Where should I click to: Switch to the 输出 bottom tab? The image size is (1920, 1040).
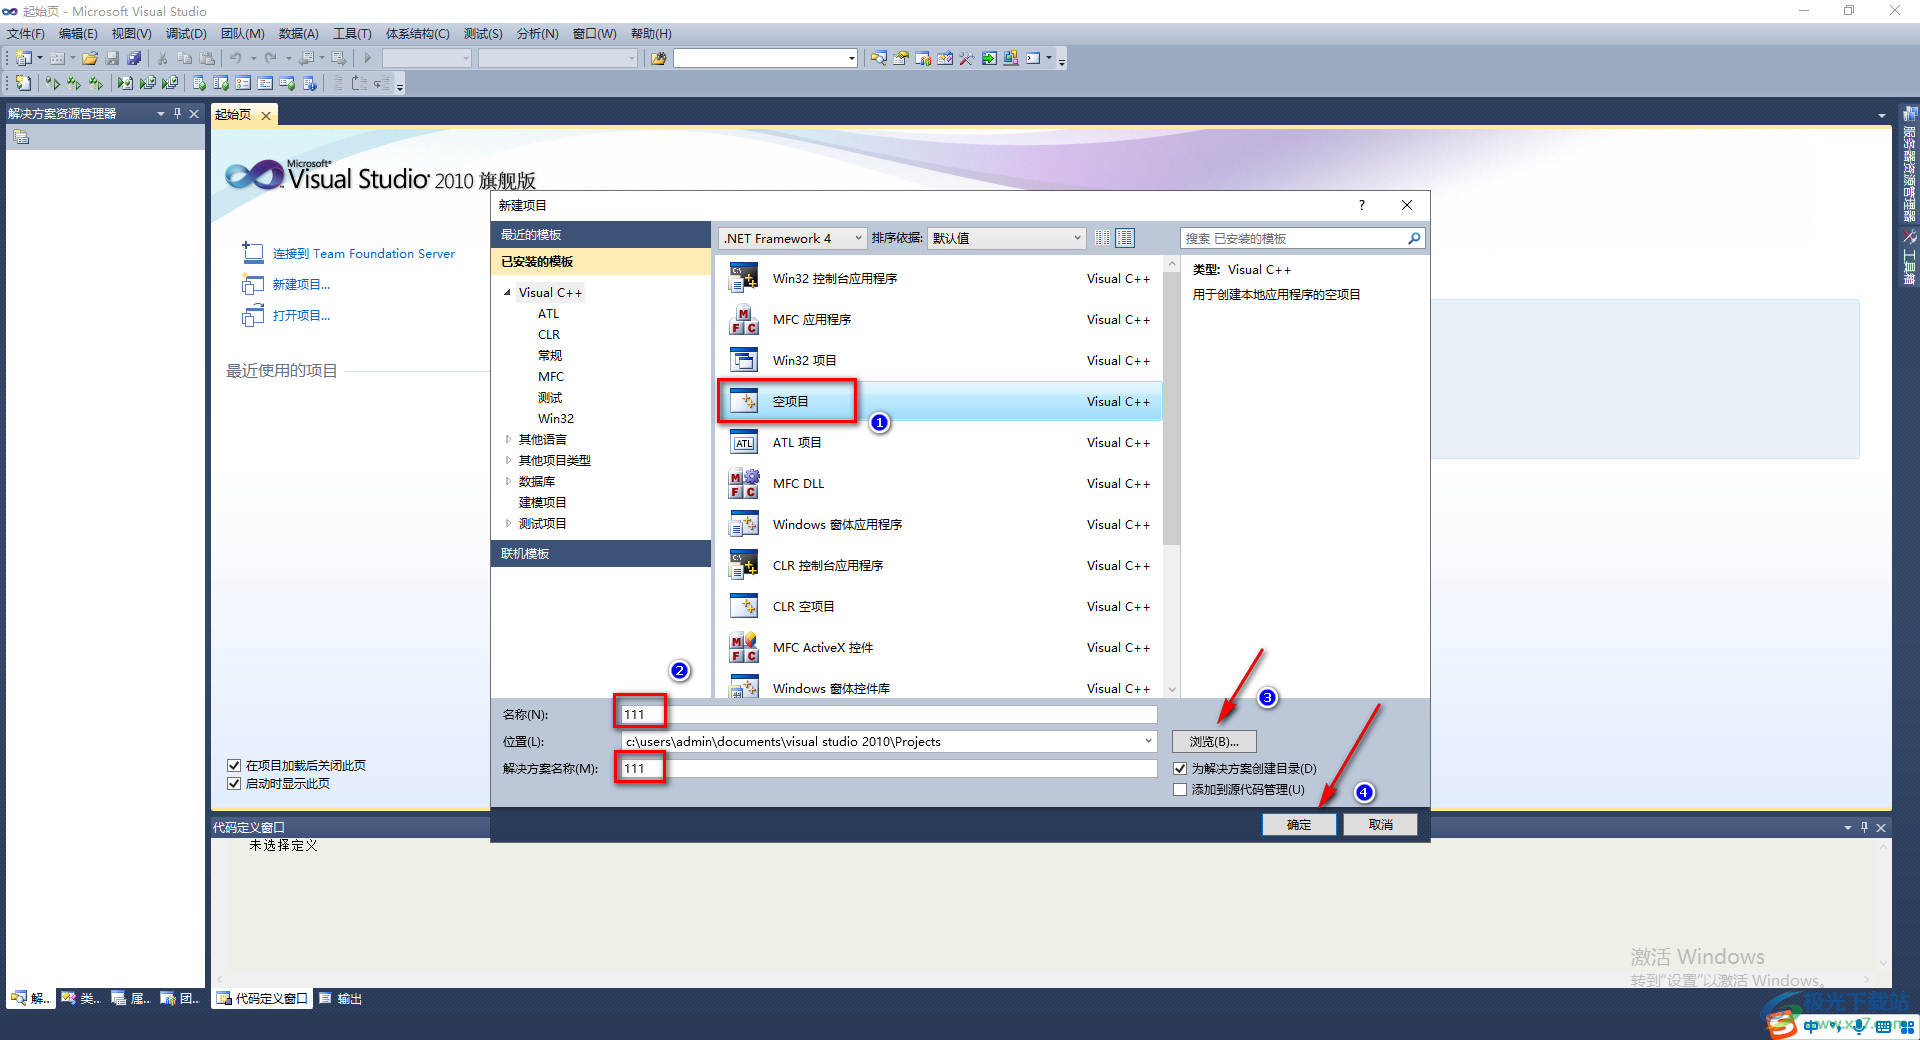point(340,998)
